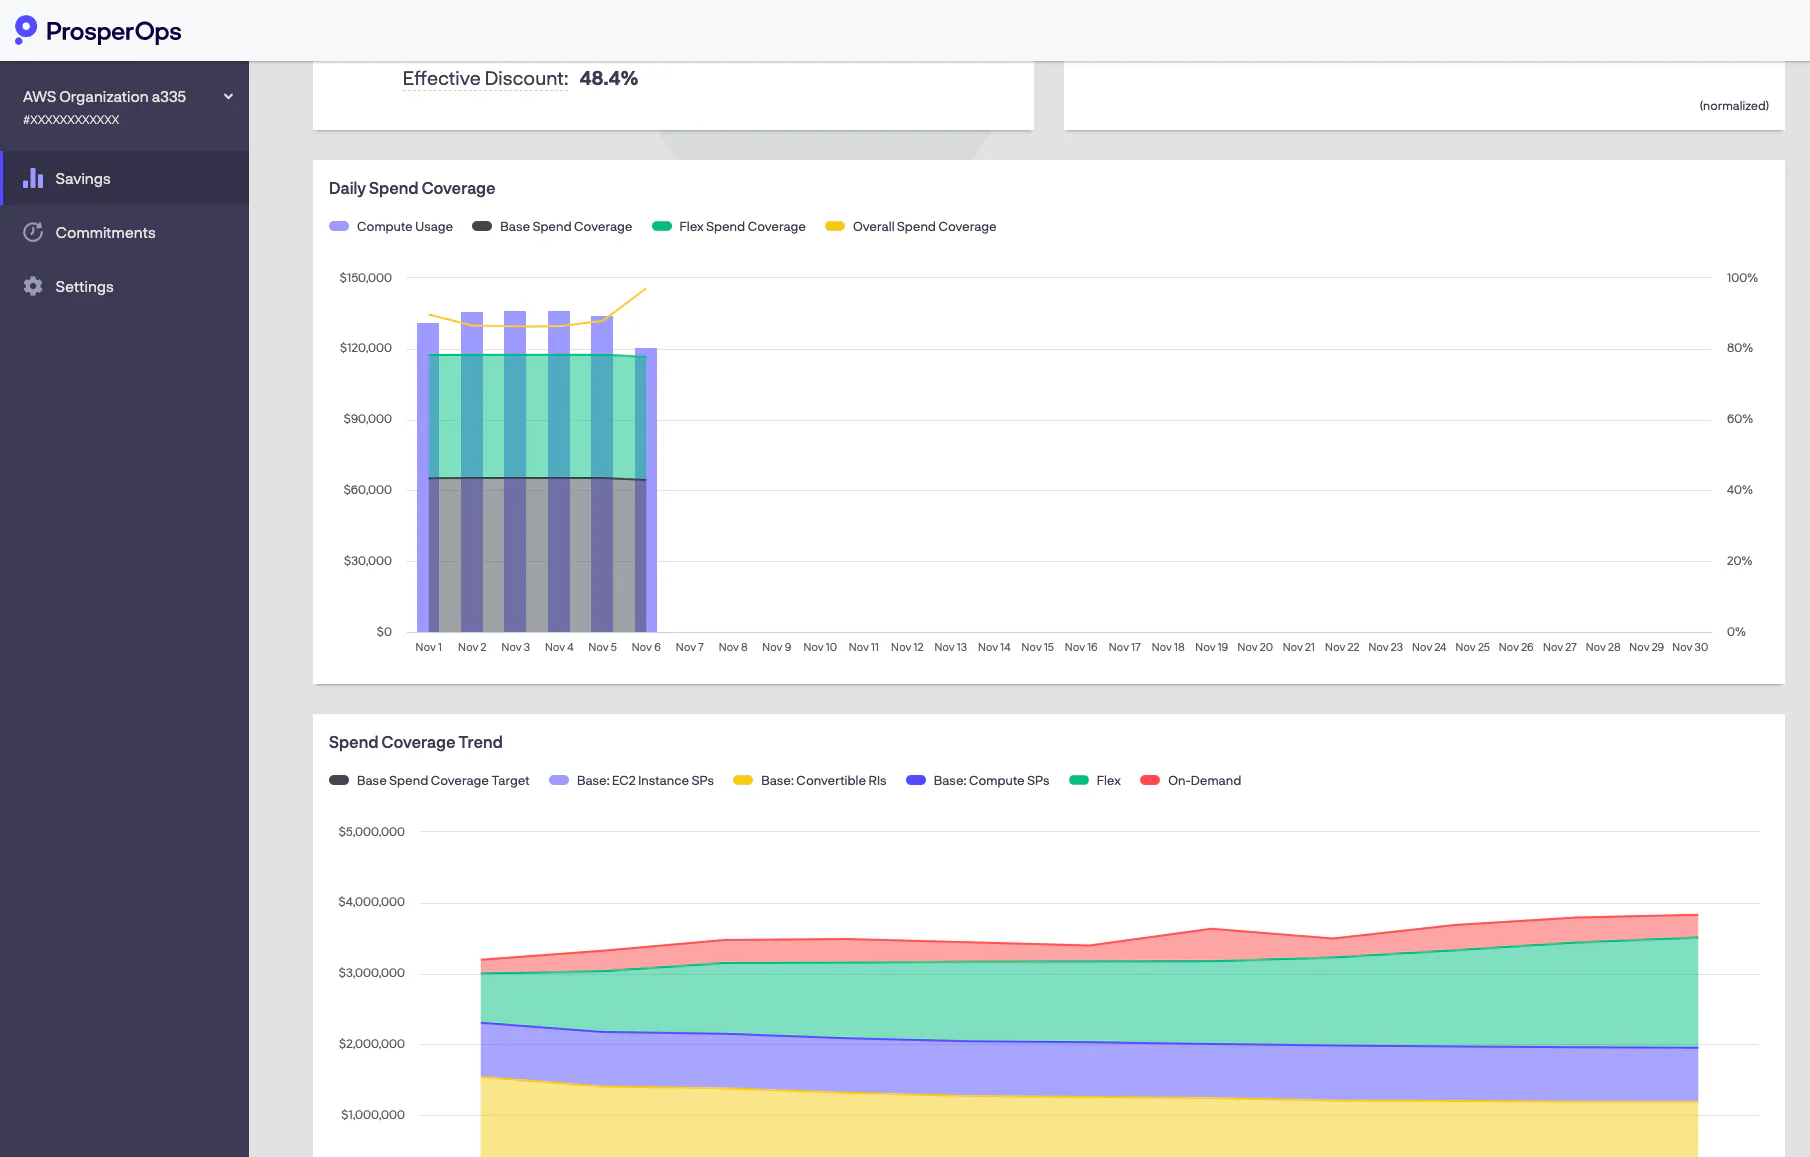Screen dimensions: 1810x1157
Task: Toggle Base: Compute SPs legend item
Action: coord(977,781)
